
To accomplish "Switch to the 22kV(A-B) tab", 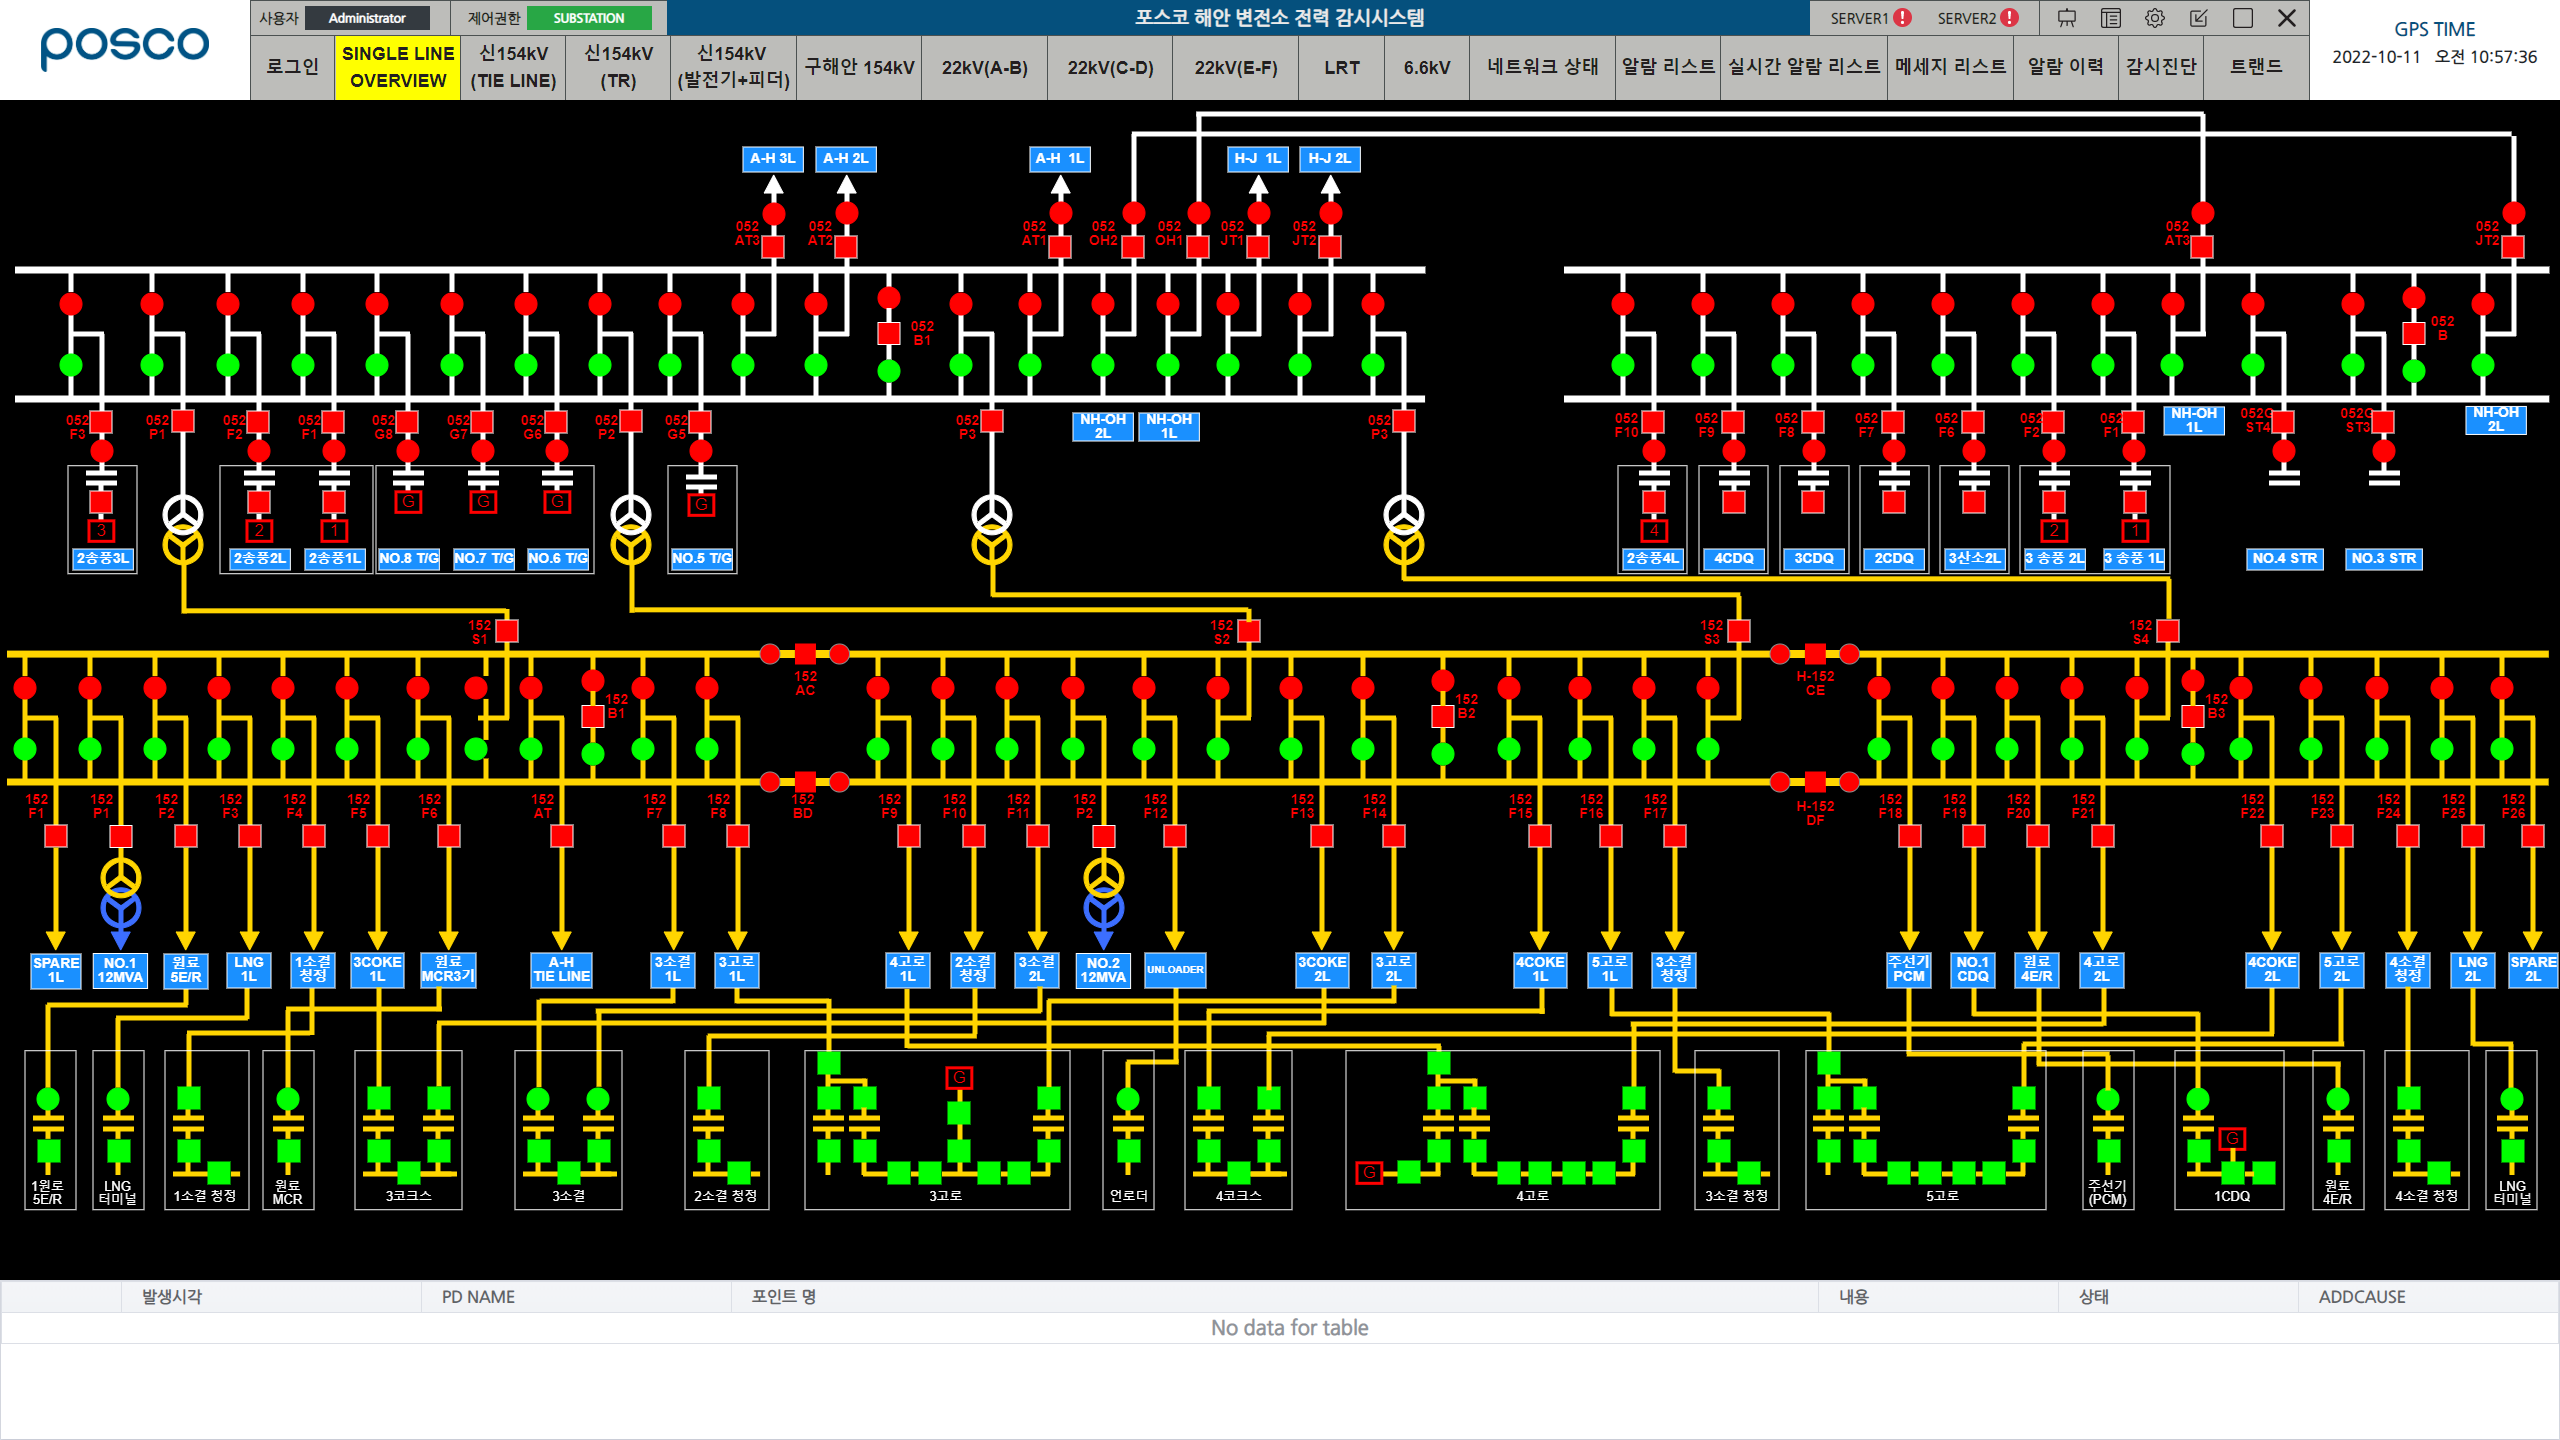I will (x=983, y=67).
